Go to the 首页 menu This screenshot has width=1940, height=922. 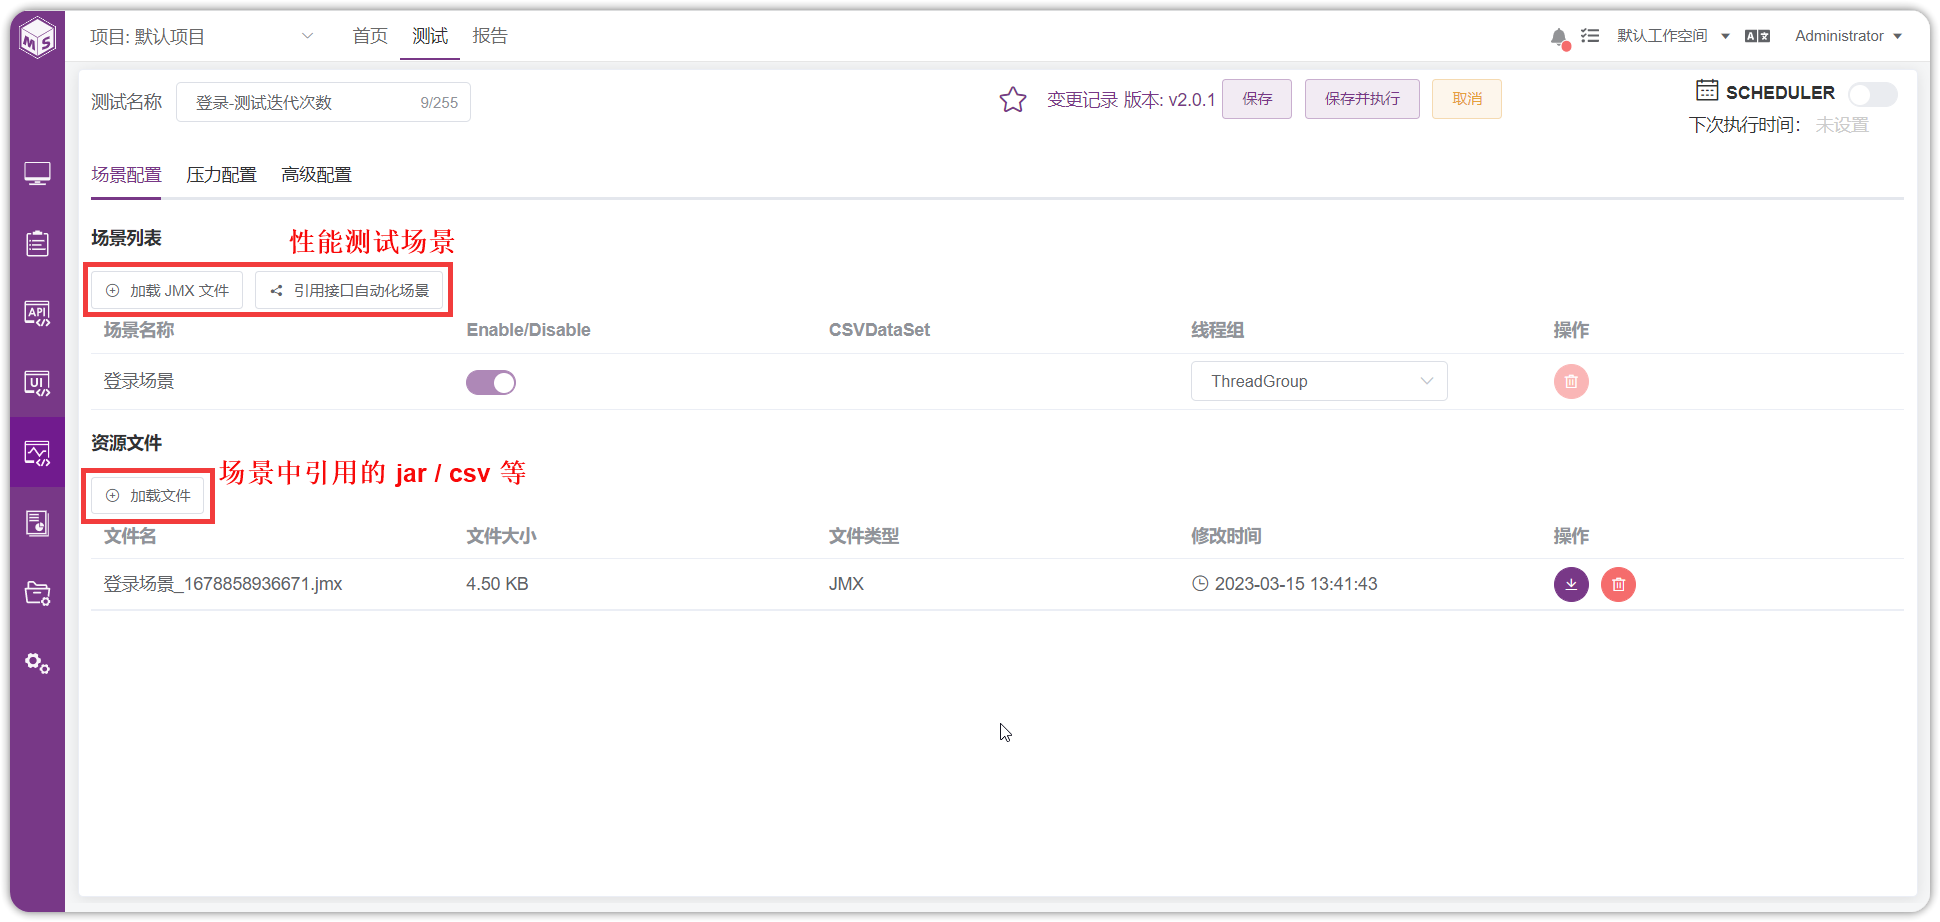(370, 36)
